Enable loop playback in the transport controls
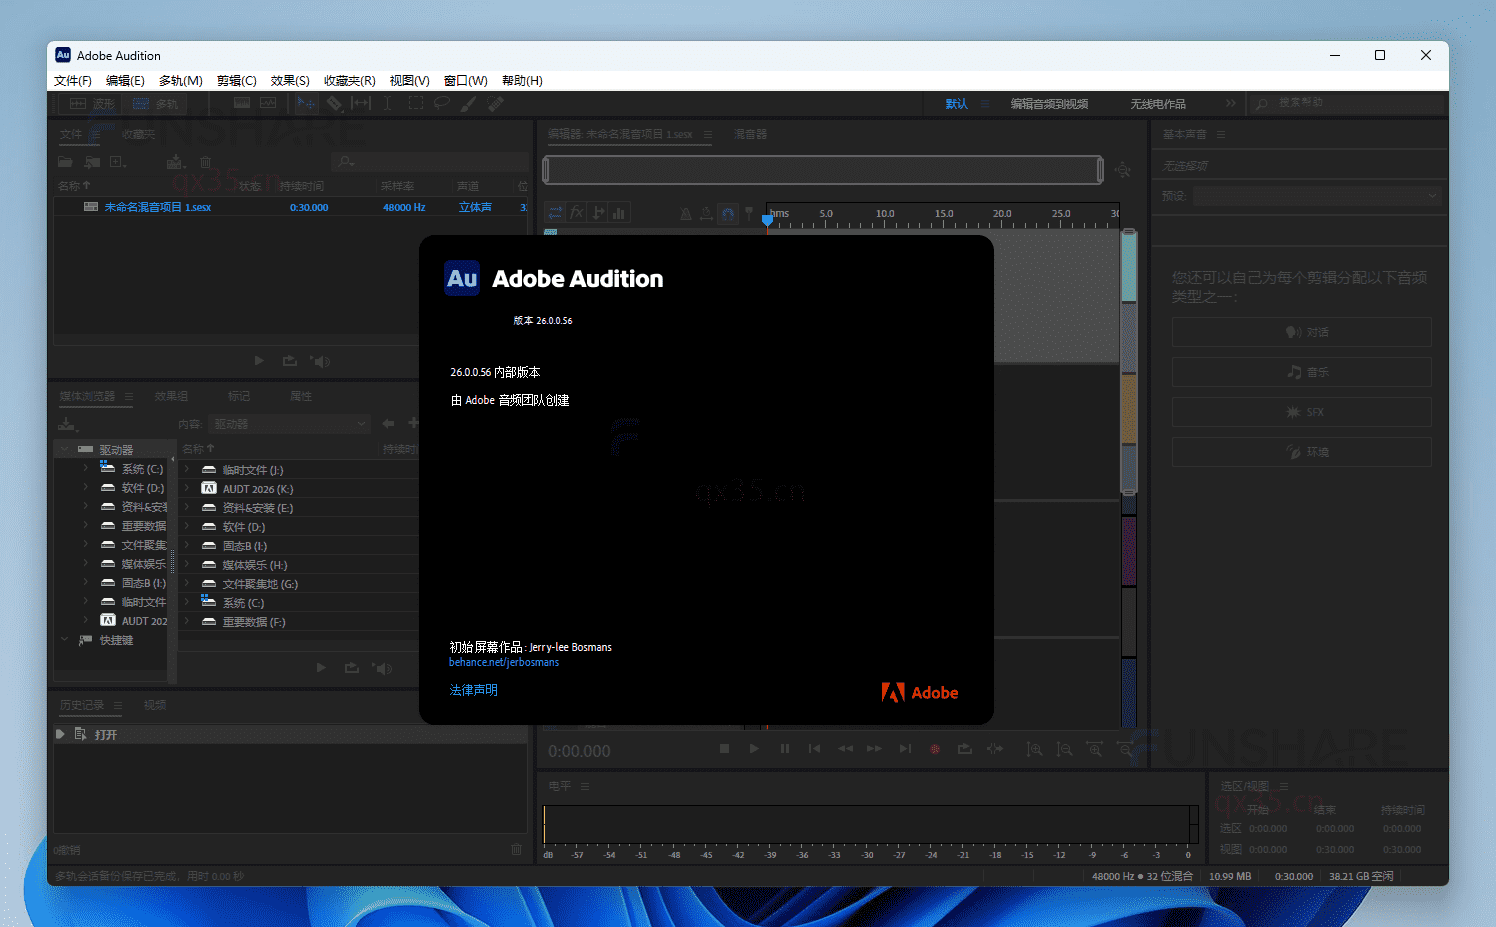Viewport: 1496px width, 927px height. (x=964, y=748)
